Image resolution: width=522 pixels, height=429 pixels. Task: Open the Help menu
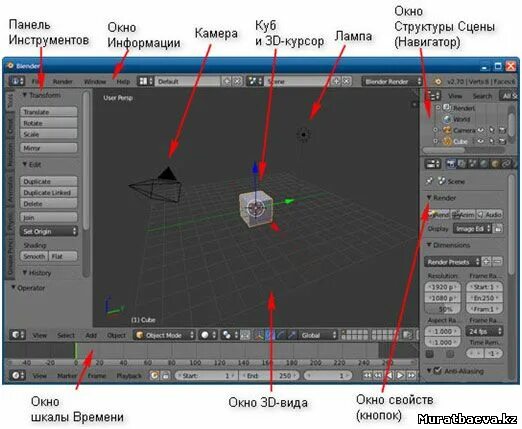coord(123,81)
